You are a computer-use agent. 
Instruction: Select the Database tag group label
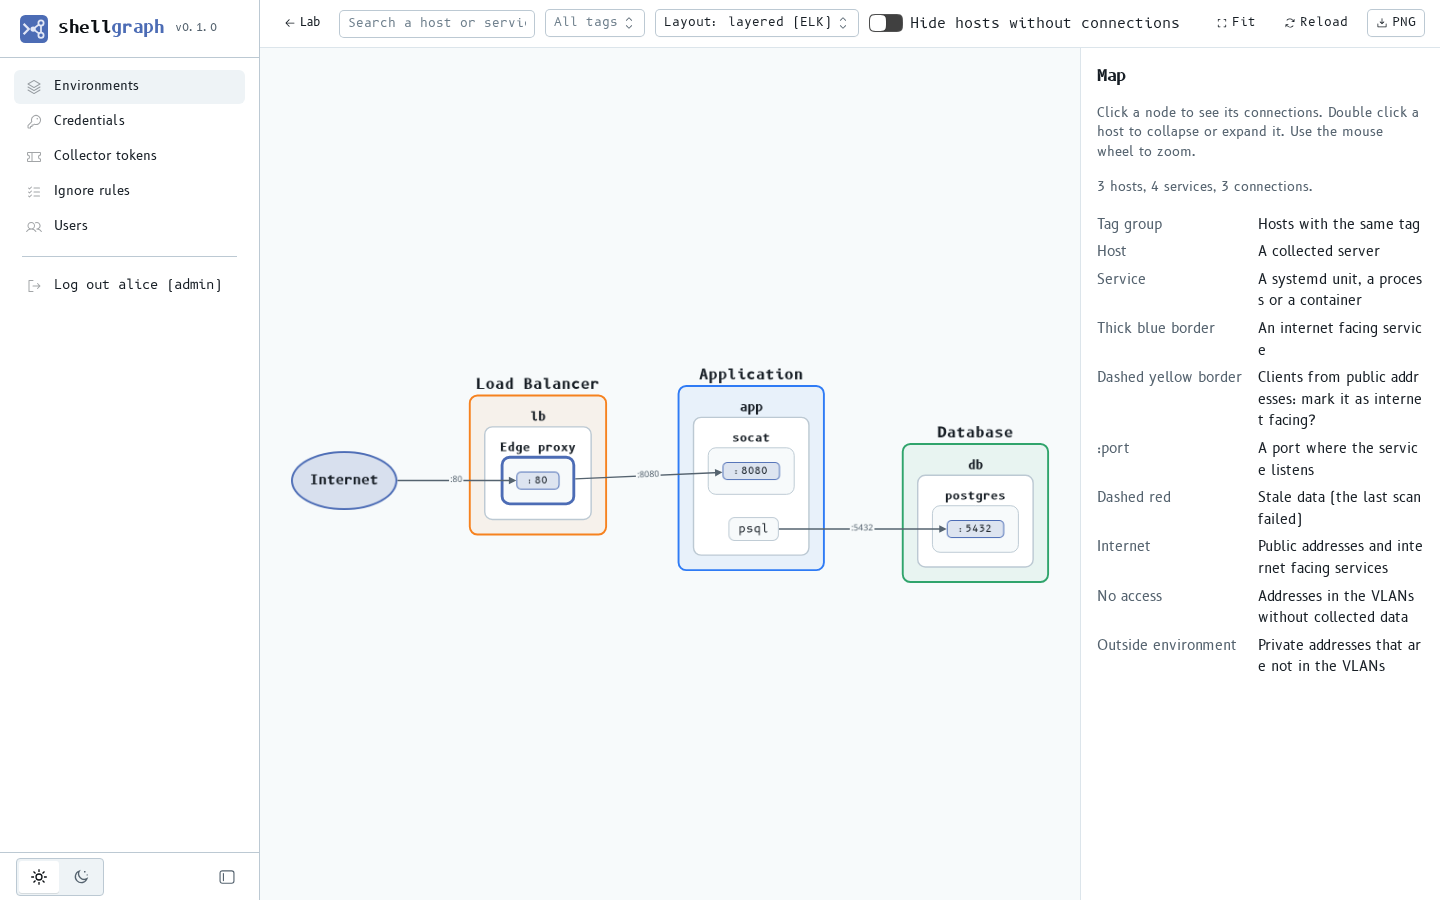[975, 432]
